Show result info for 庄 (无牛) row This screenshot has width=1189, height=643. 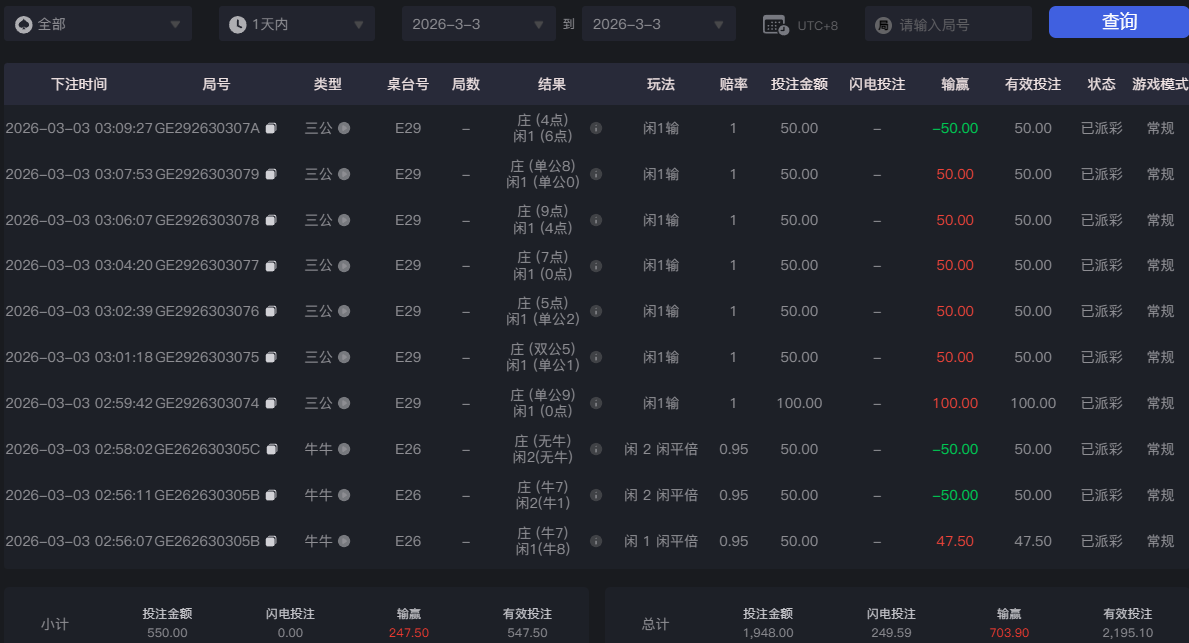596,449
